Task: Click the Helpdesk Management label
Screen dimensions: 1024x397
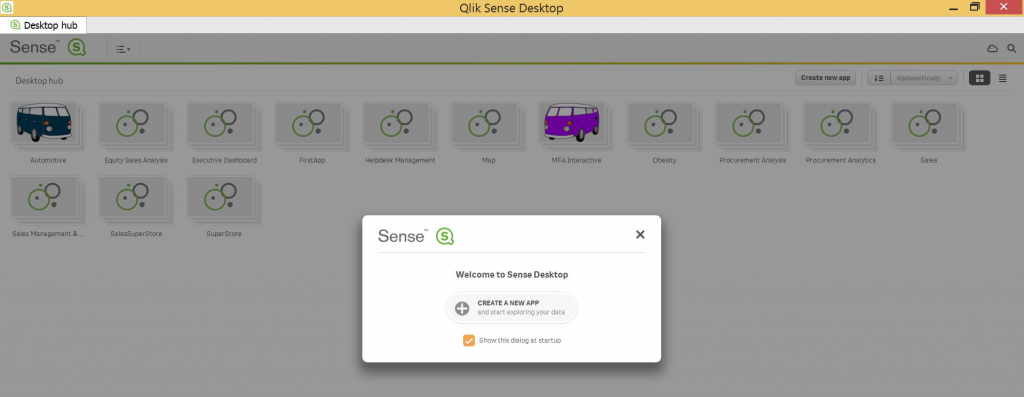Action: click(x=400, y=160)
